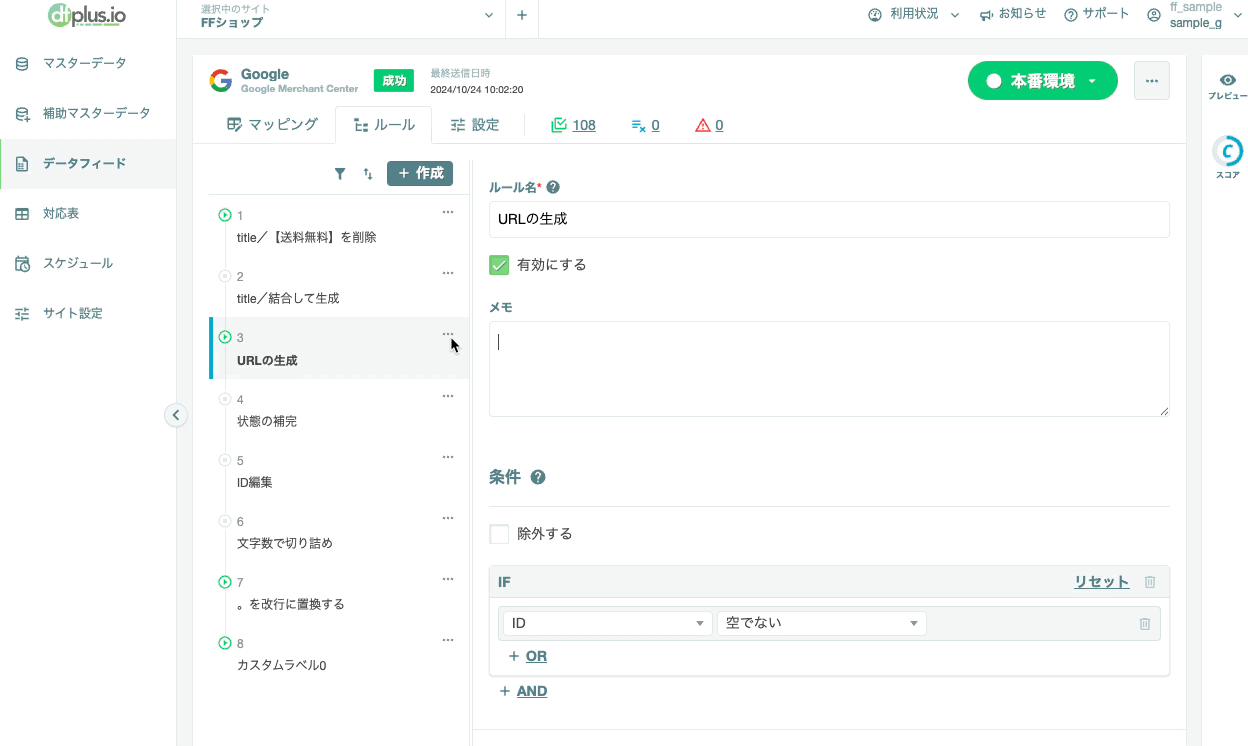
Task: Add an OR condition
Action: pyautogui.click(x=527, y=656)
